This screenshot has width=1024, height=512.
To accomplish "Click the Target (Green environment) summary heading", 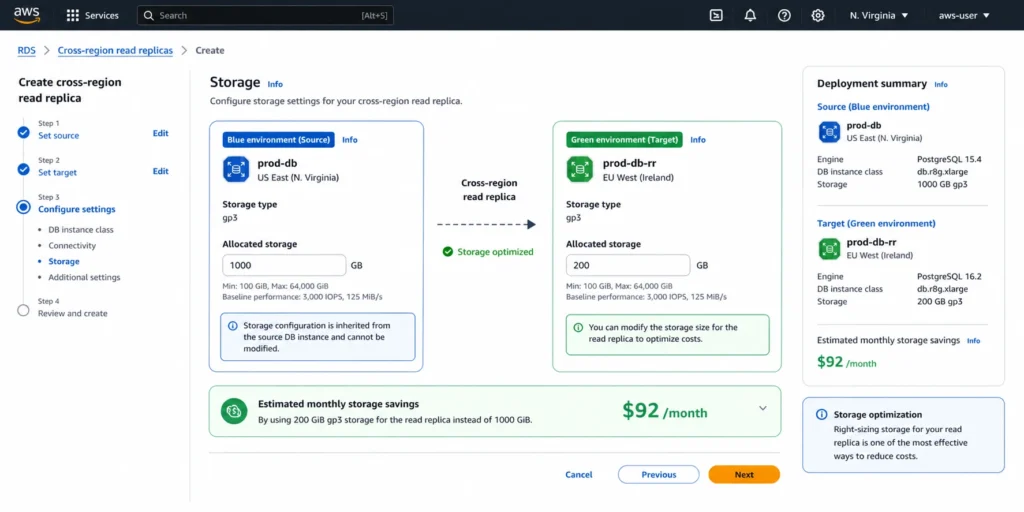I will [x=876, y=223].
